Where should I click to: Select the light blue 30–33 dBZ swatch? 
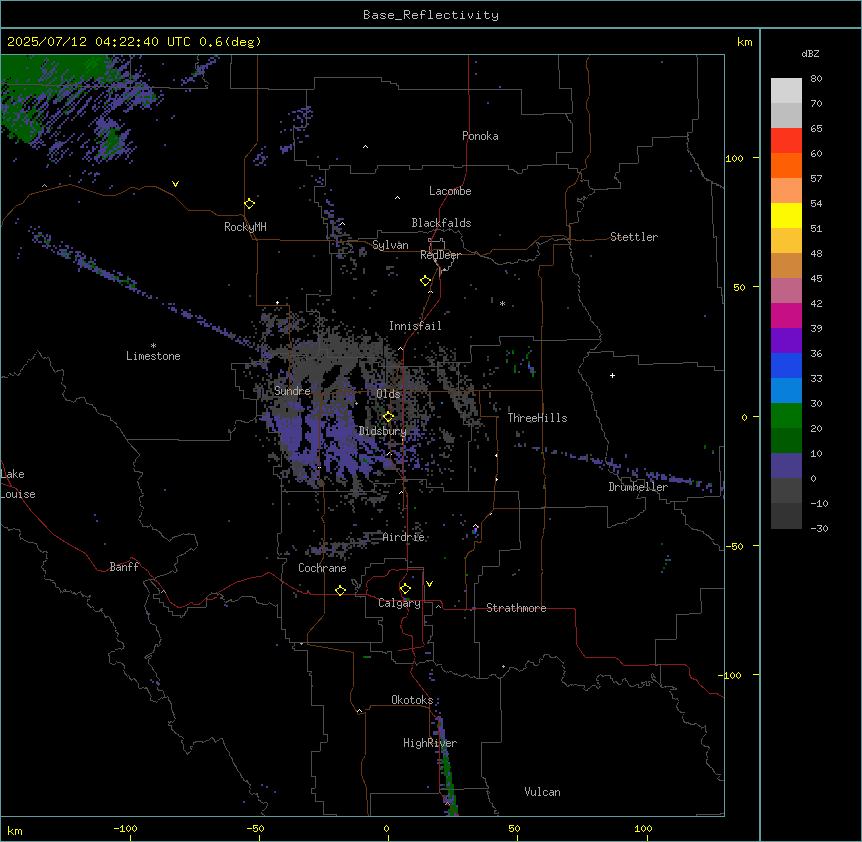point(786,391)
